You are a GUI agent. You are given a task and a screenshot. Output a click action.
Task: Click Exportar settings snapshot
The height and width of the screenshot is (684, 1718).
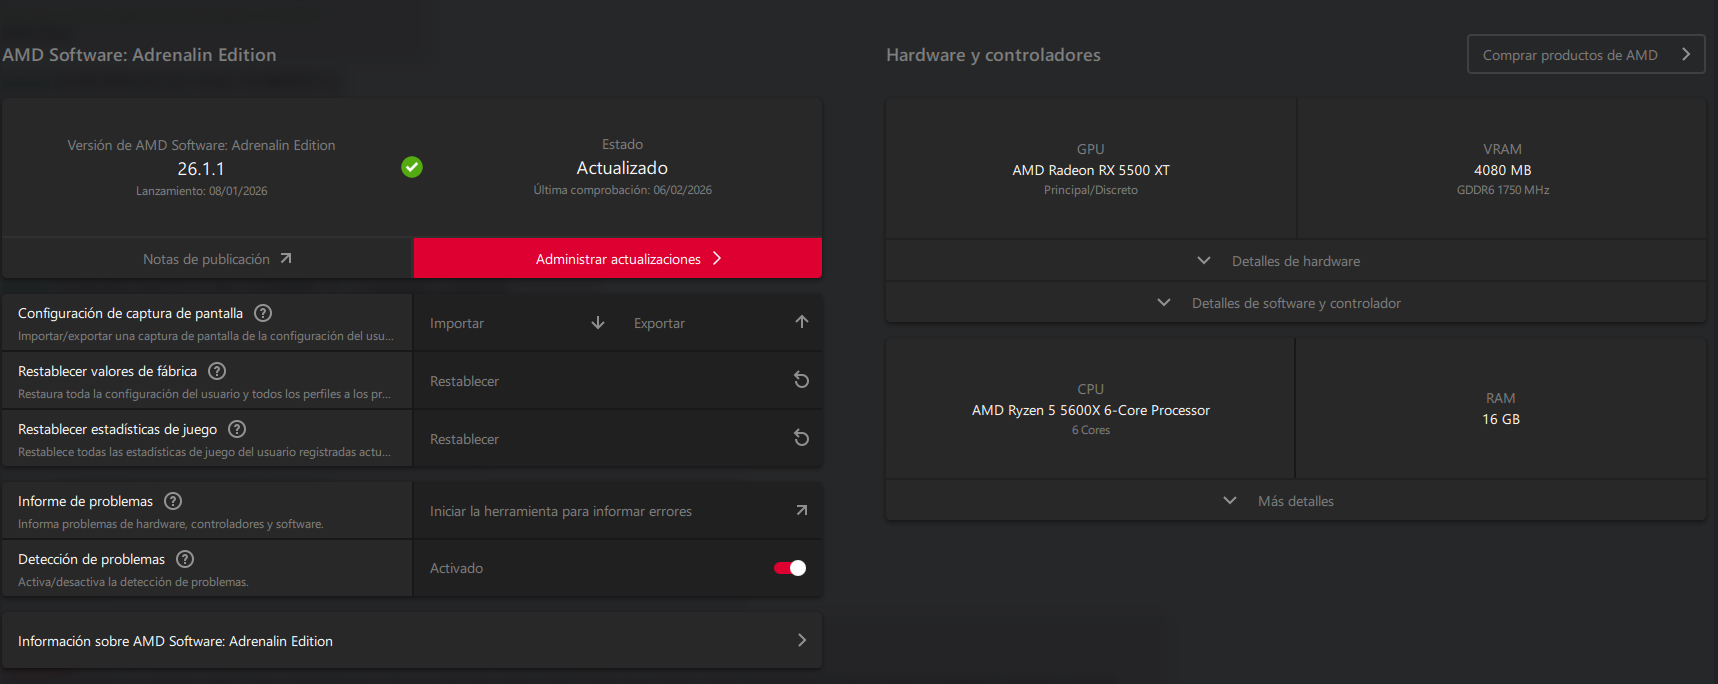[x=720, y=323]
